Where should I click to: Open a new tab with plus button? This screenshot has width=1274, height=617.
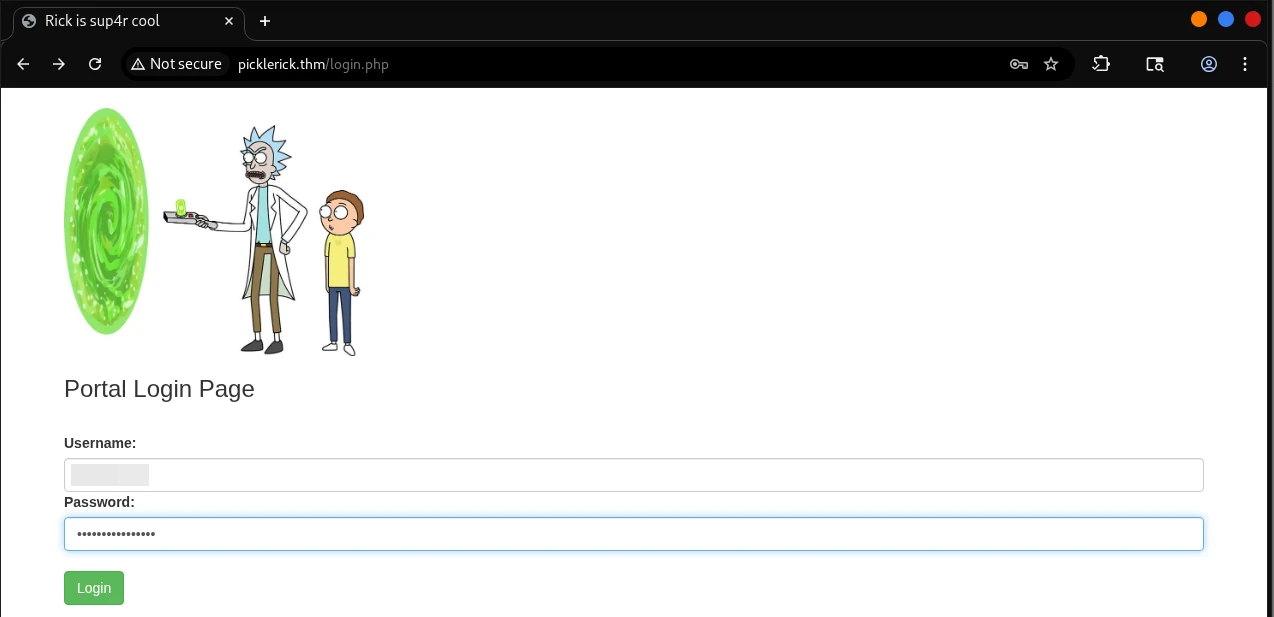point(265,21)
